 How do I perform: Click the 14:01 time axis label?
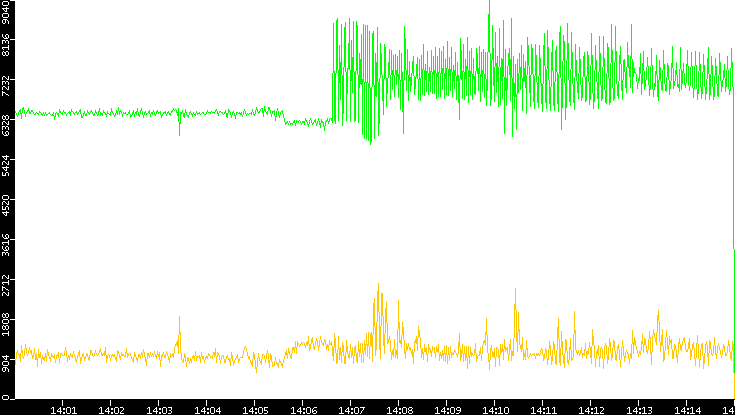click(x=63, y=411)
